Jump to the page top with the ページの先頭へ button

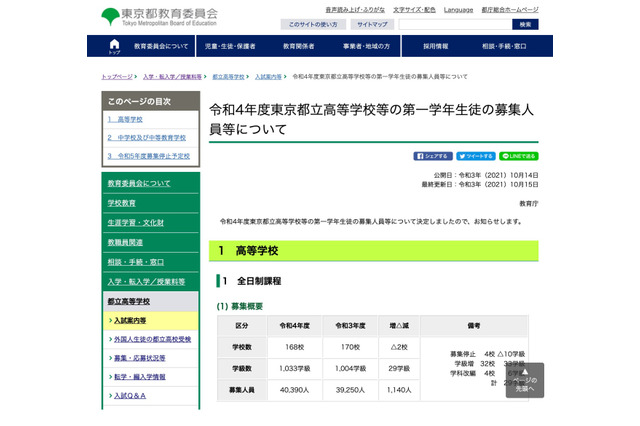tap(525, 380)
